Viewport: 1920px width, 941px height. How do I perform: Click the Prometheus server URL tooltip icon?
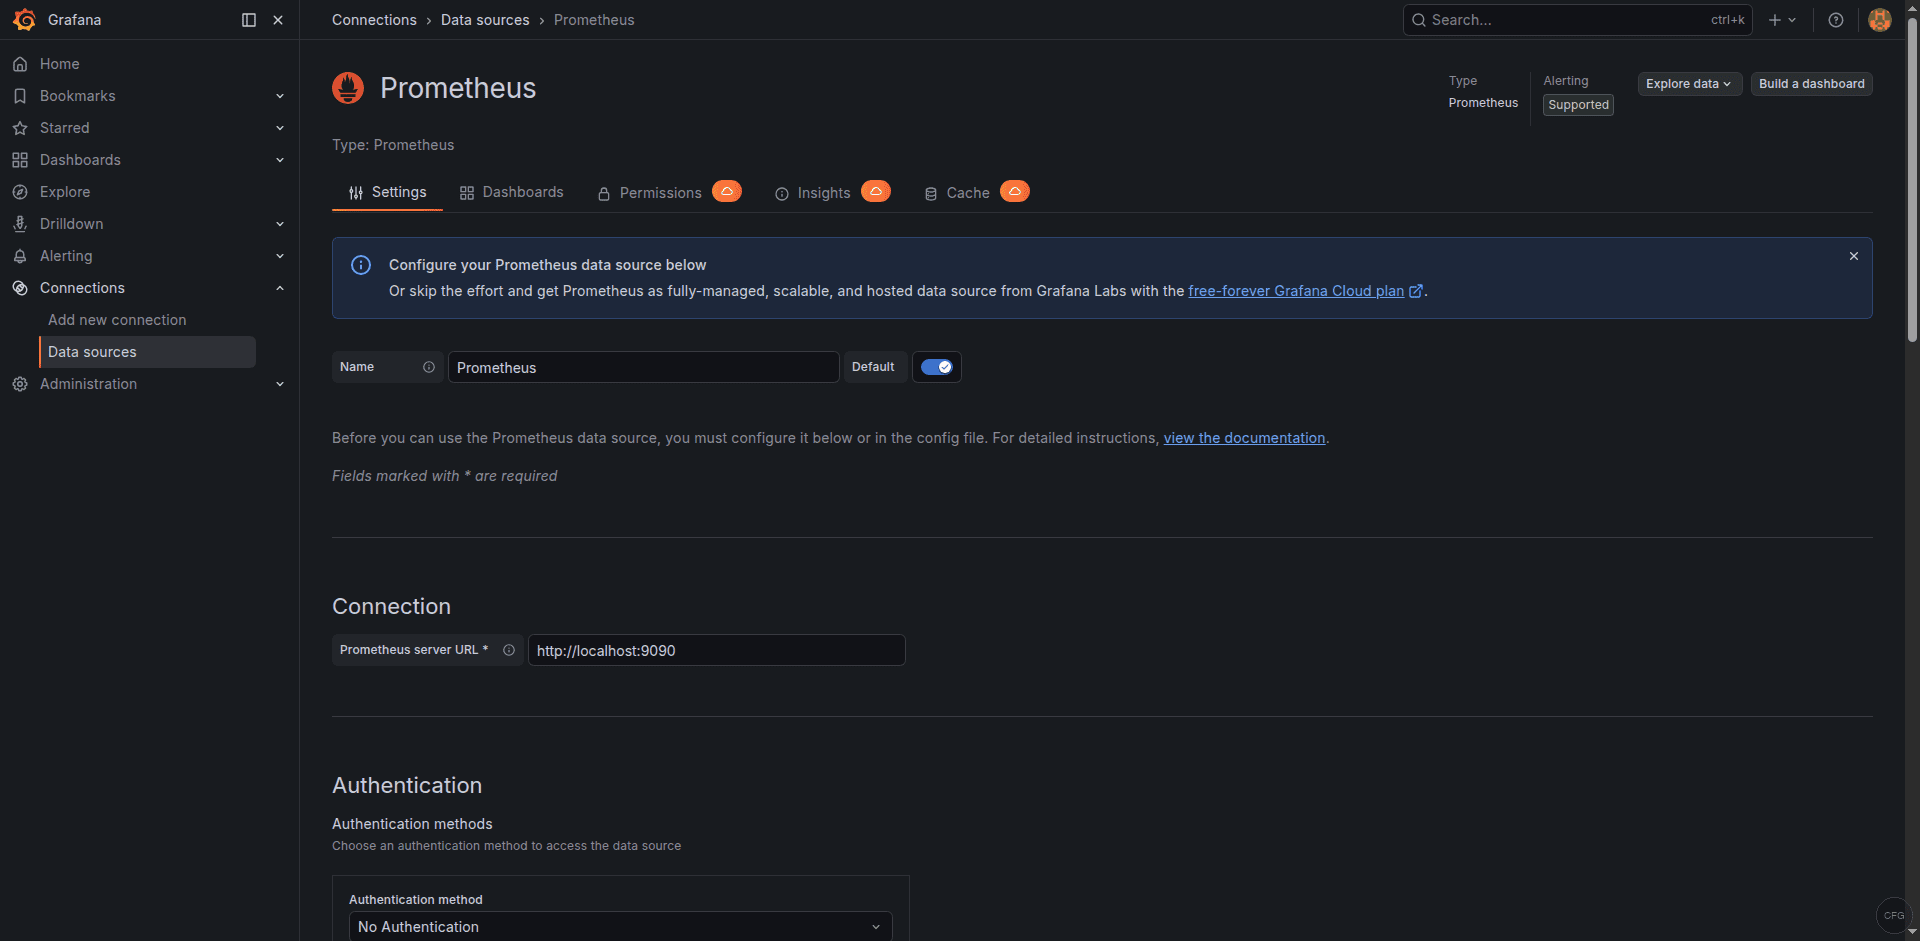509,650
